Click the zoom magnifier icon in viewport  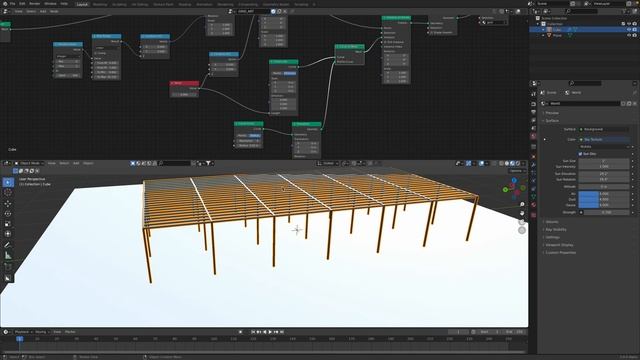[522, 204]
